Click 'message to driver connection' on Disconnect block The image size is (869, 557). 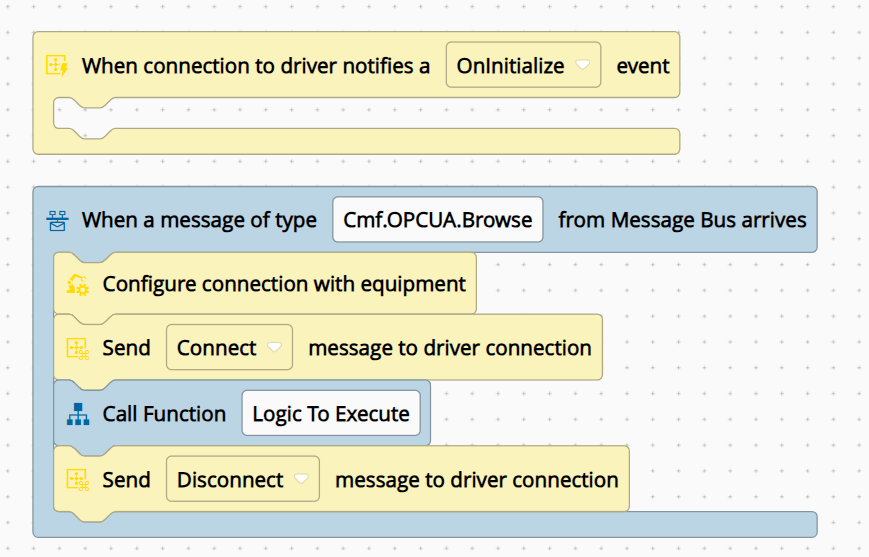477,480
